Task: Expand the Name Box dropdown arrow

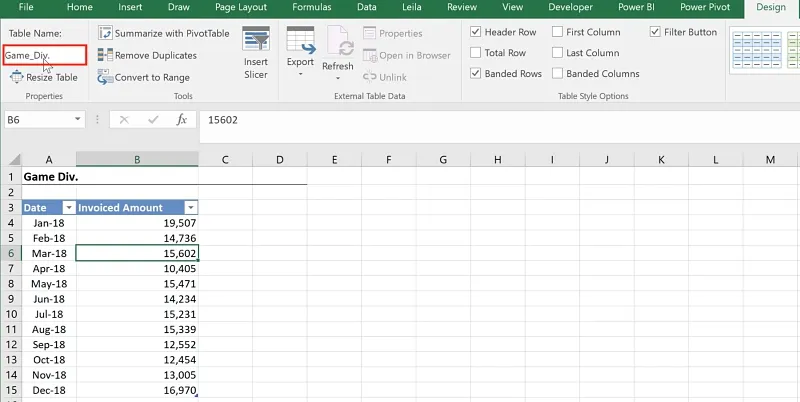Action: (x=78, y=119)
